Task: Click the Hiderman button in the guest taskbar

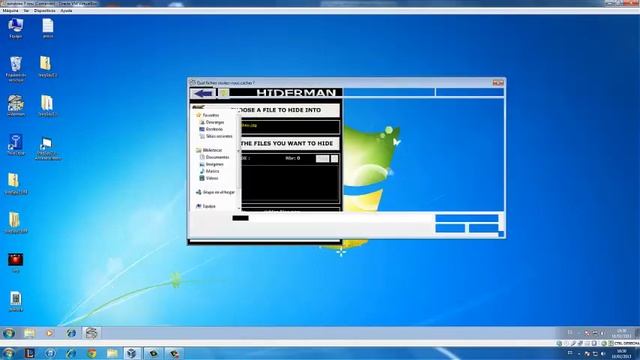Action: pos(91,333)
